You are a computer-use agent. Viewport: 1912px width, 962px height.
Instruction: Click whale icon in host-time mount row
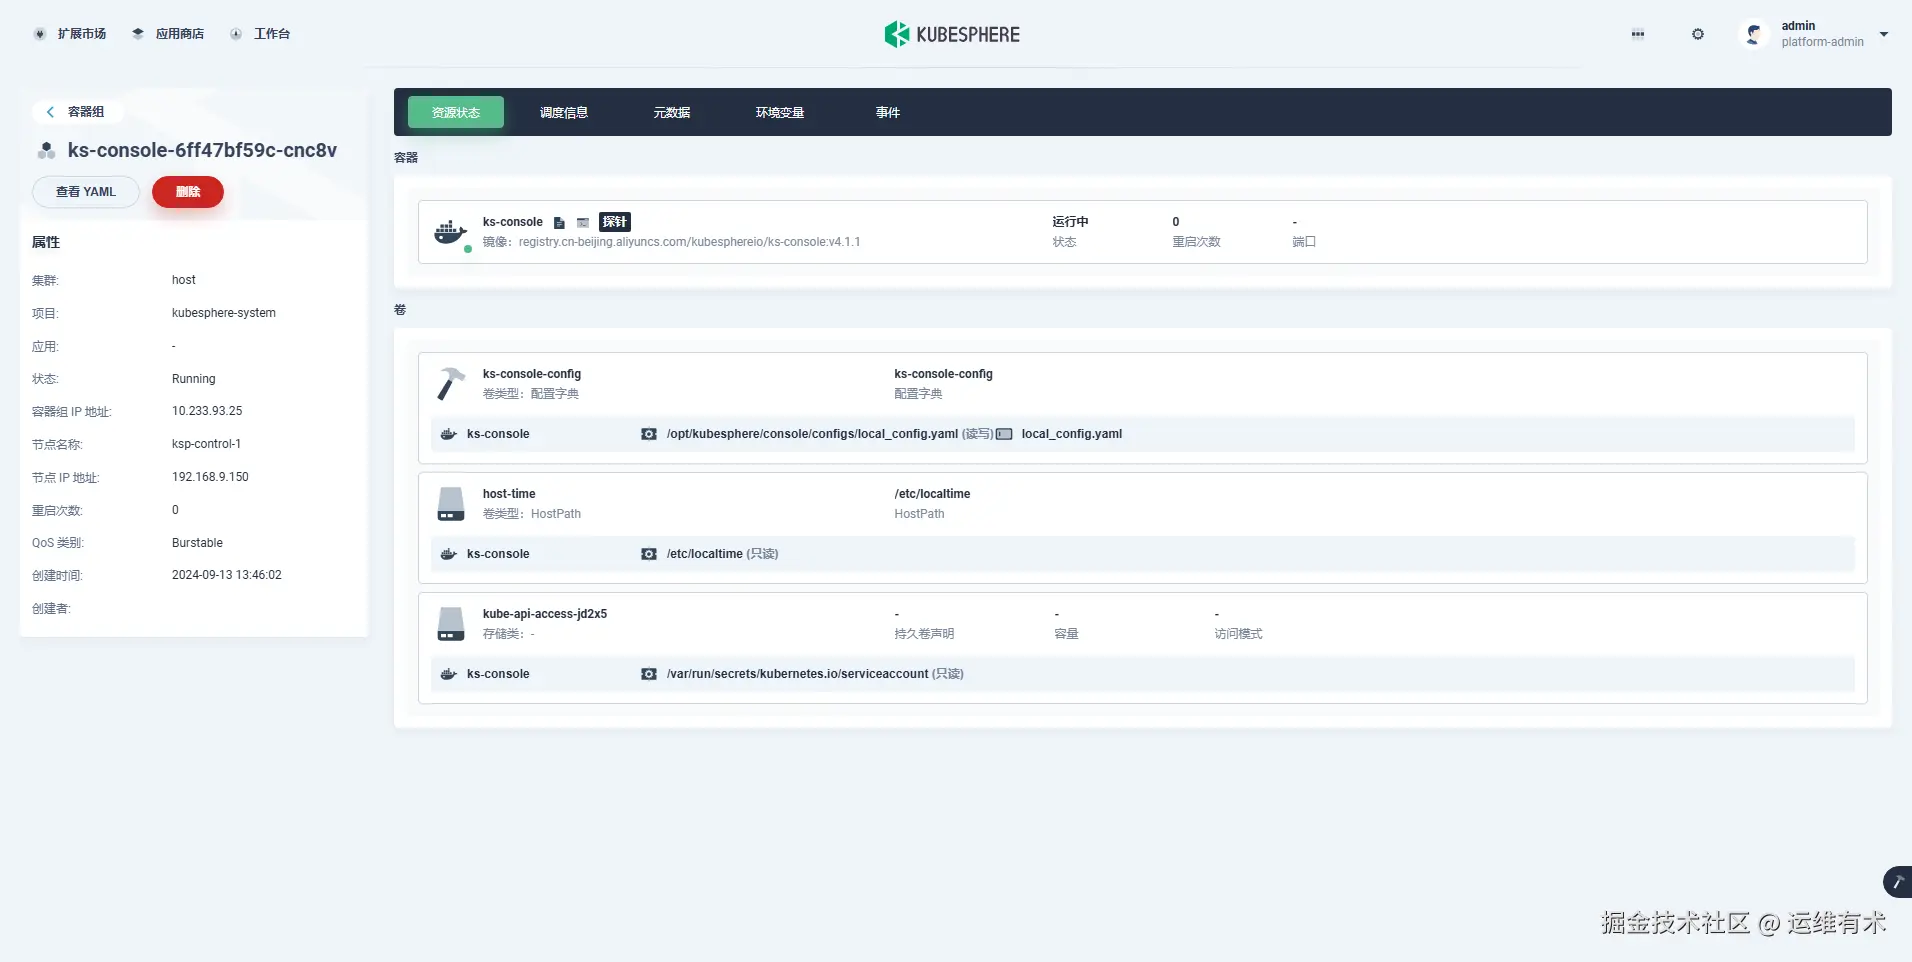[x=449, y=554]
